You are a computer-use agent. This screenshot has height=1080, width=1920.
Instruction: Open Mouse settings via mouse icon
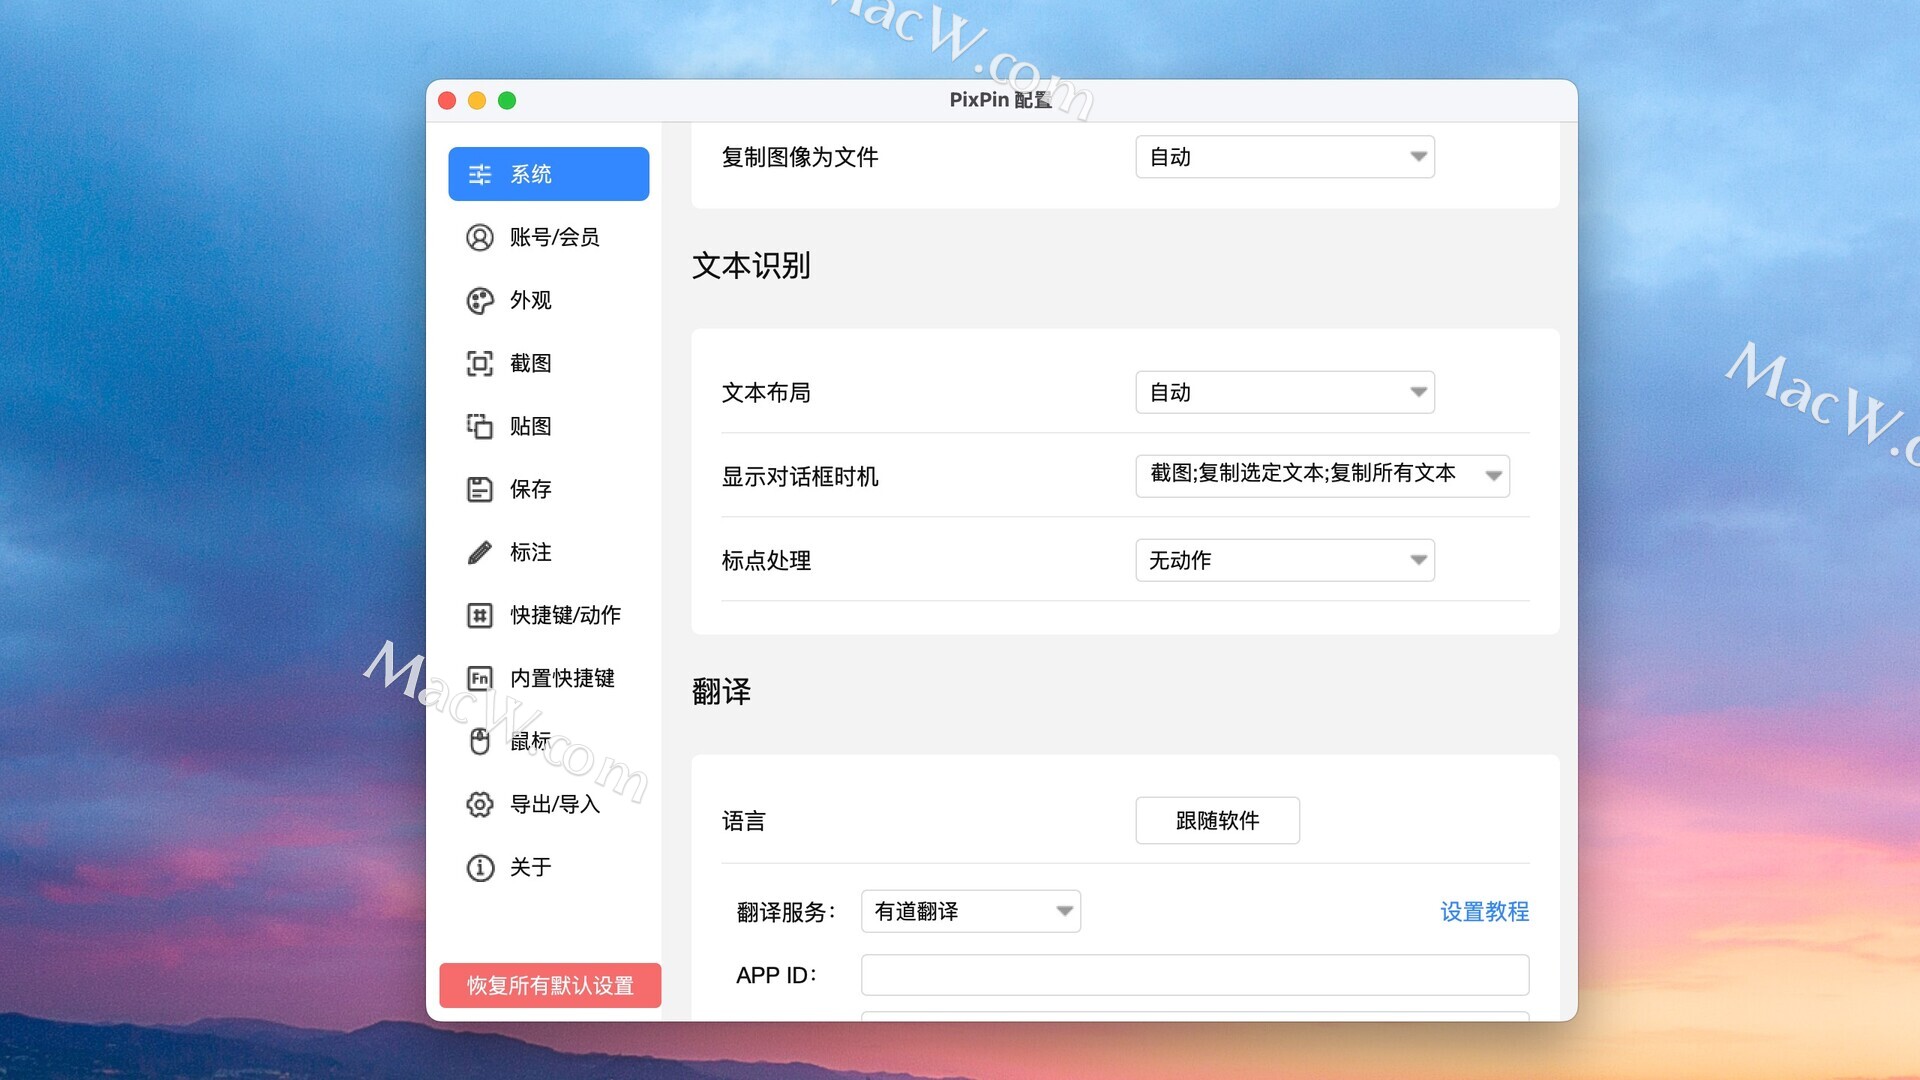[x=480, y=741]
